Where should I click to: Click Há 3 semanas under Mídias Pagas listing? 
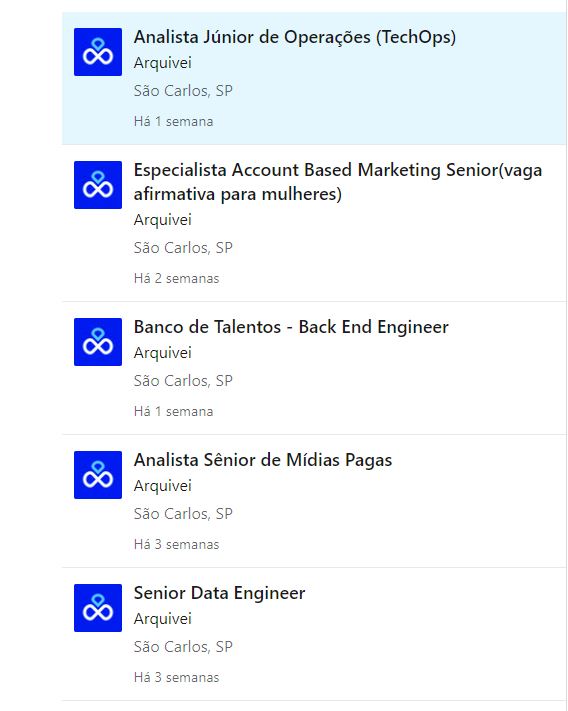[x=176, y=544]
